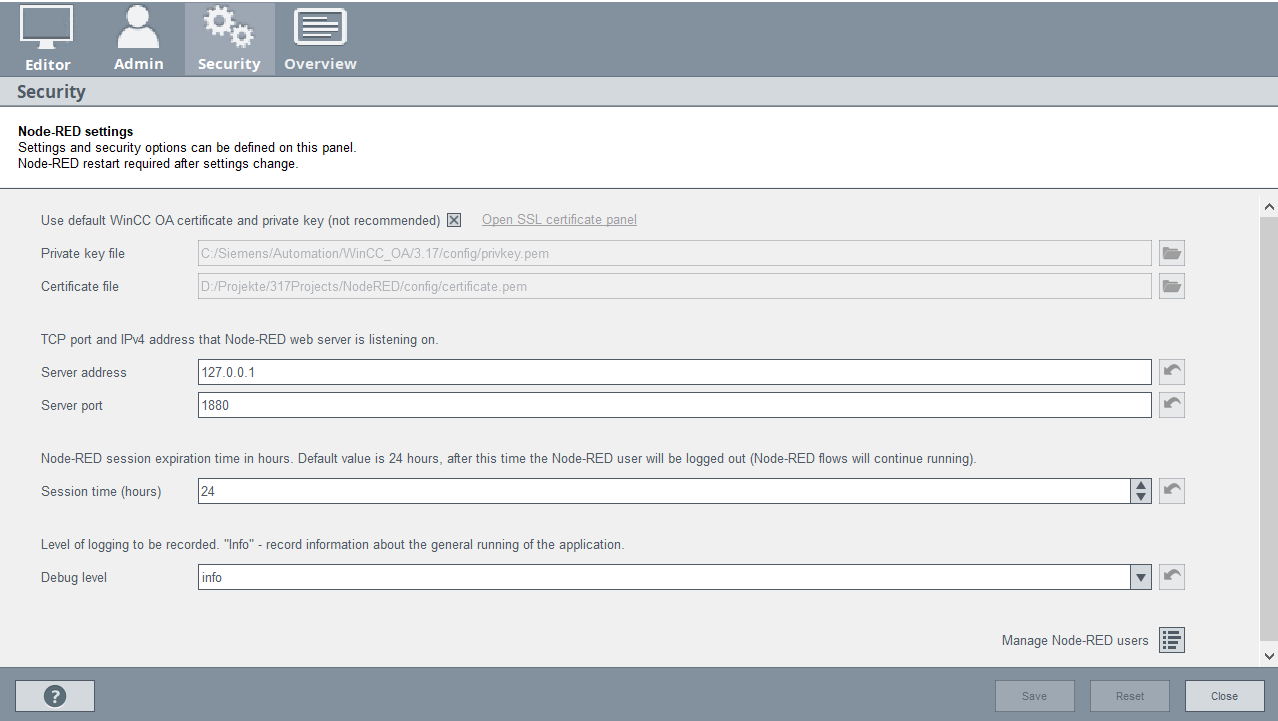Open Manage Node-RED users list
The height and width of the screenshot is (721, 1278).
click(1172, 640)
